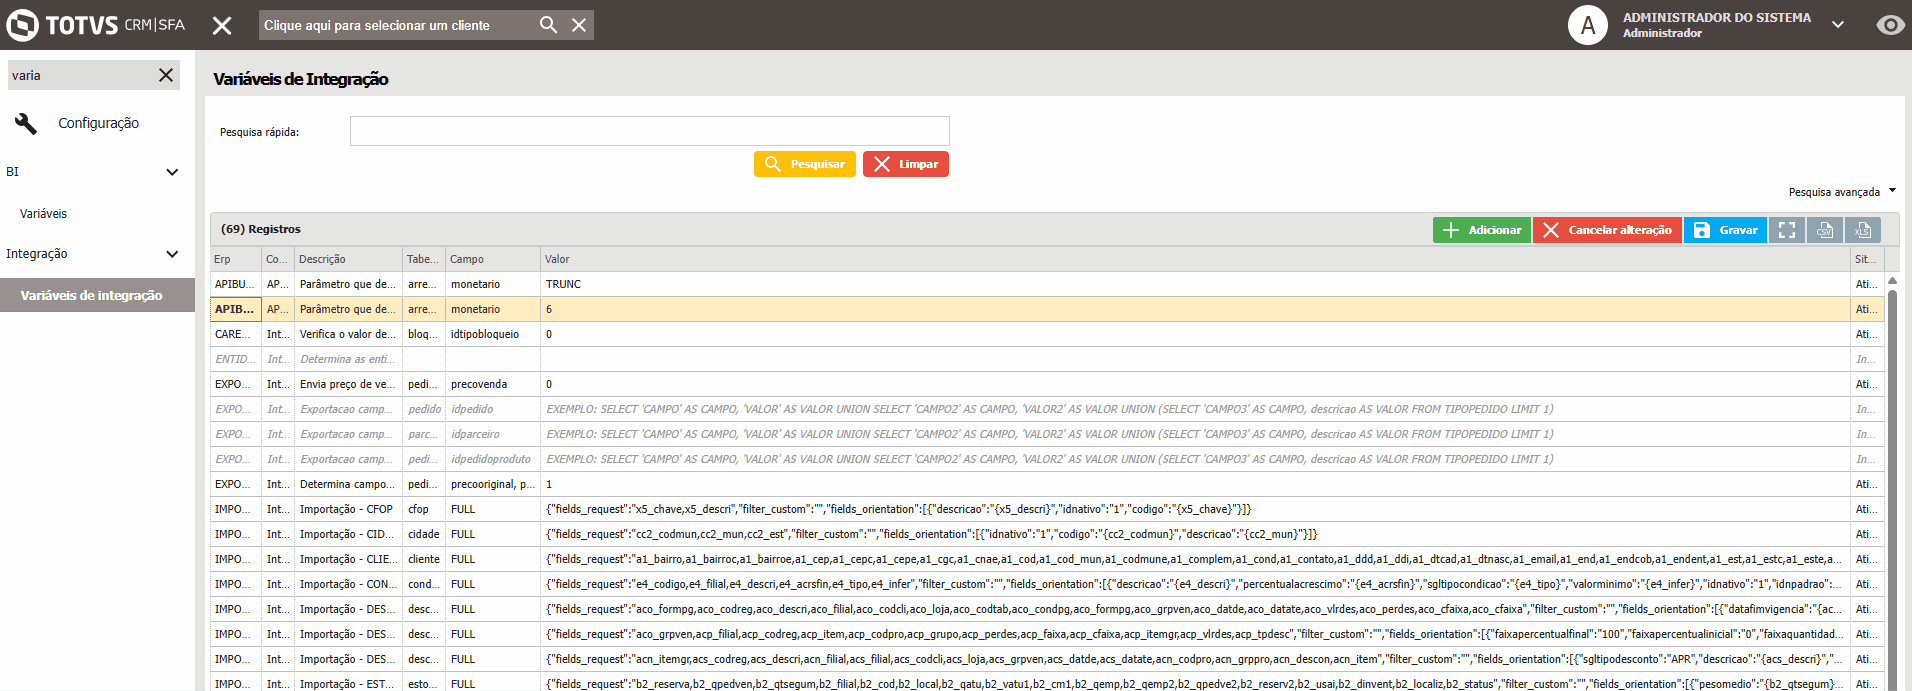
Task: Click the administrator avatar circle
Action: click(x=1588, y=25)
